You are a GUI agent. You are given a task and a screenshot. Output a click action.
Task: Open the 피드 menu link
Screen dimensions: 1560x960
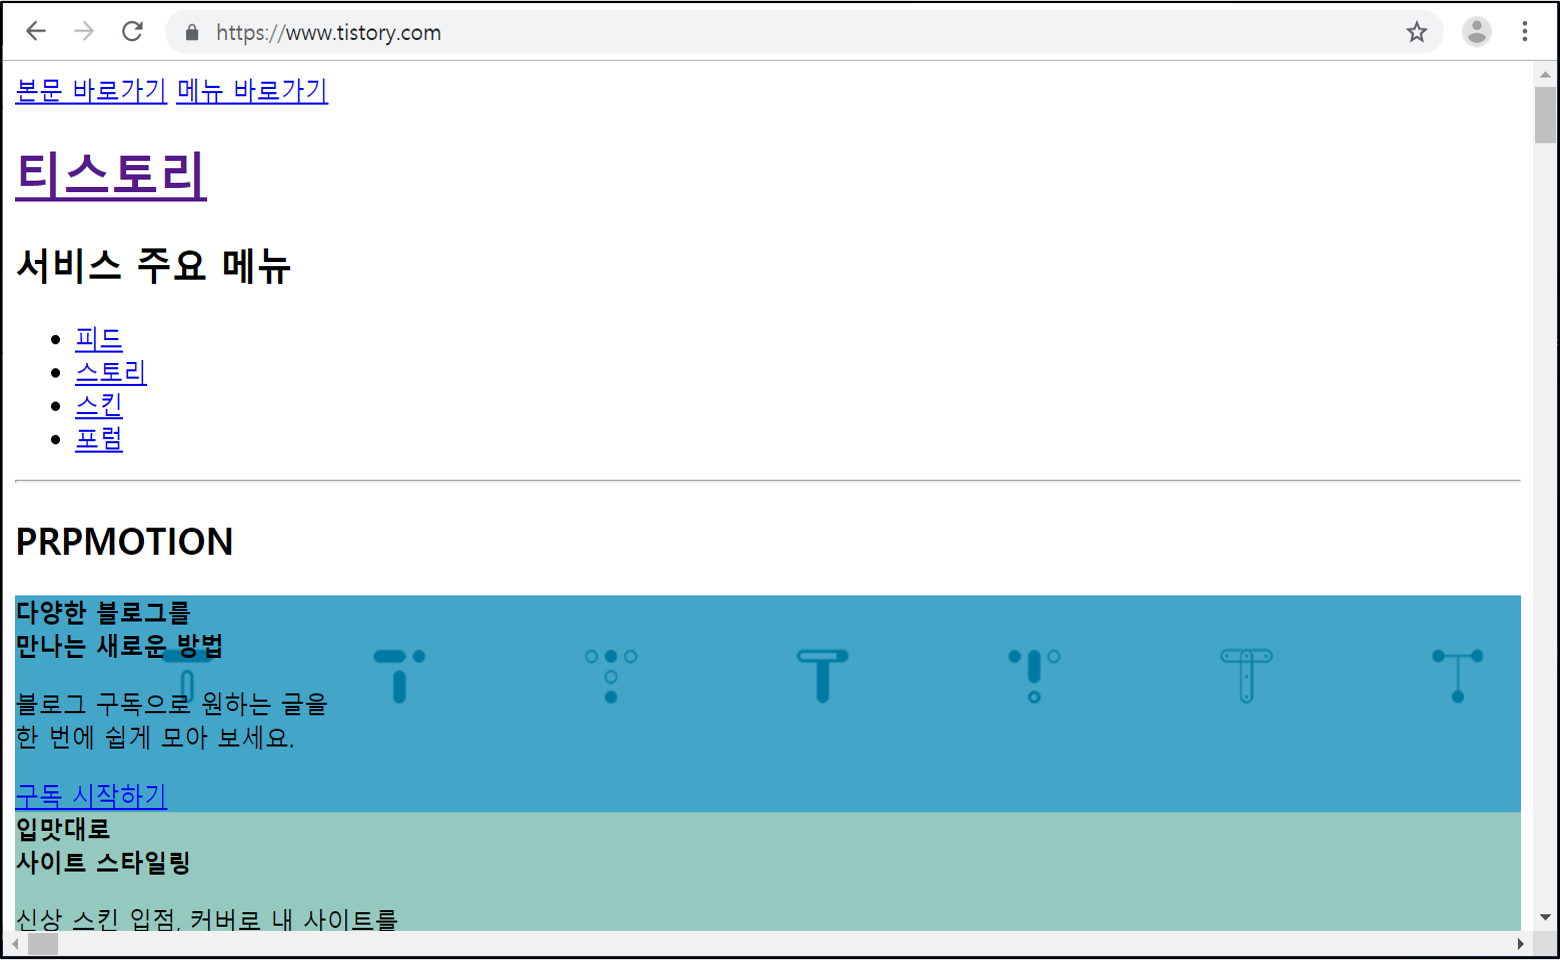point(99,339)
